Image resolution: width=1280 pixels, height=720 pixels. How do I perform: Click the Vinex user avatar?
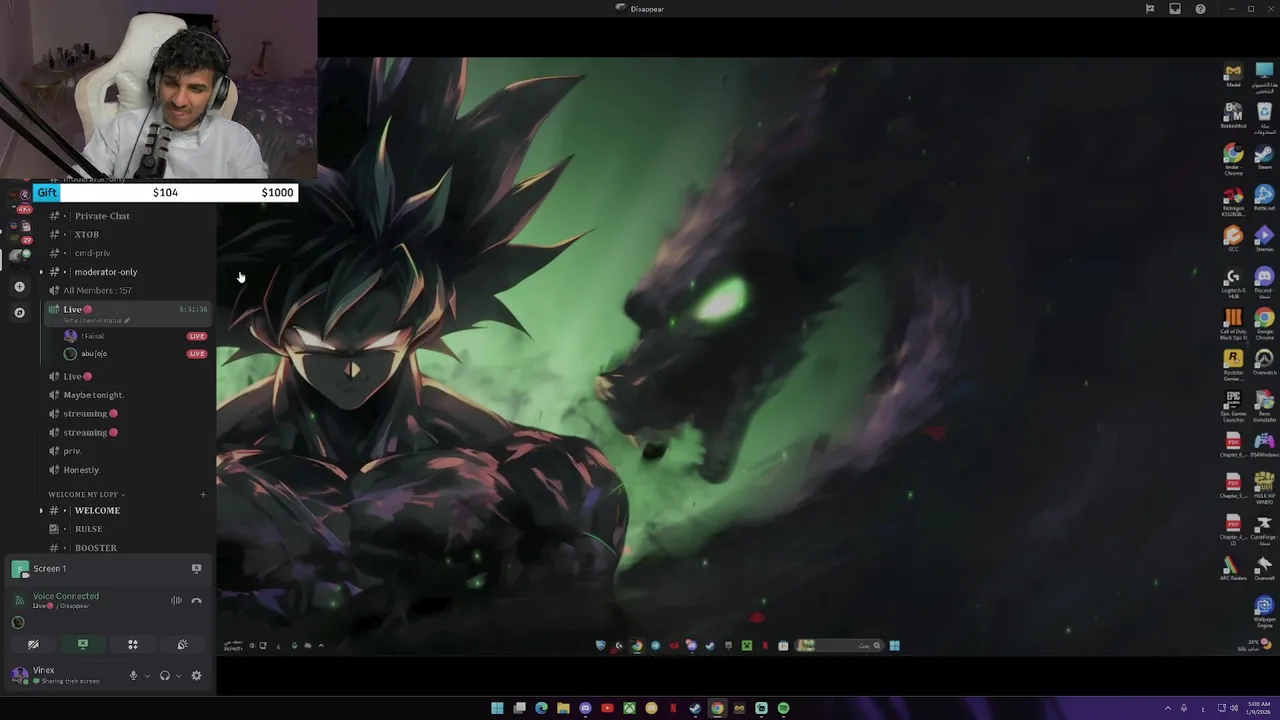pyautogui.click(x=20, y=675)
